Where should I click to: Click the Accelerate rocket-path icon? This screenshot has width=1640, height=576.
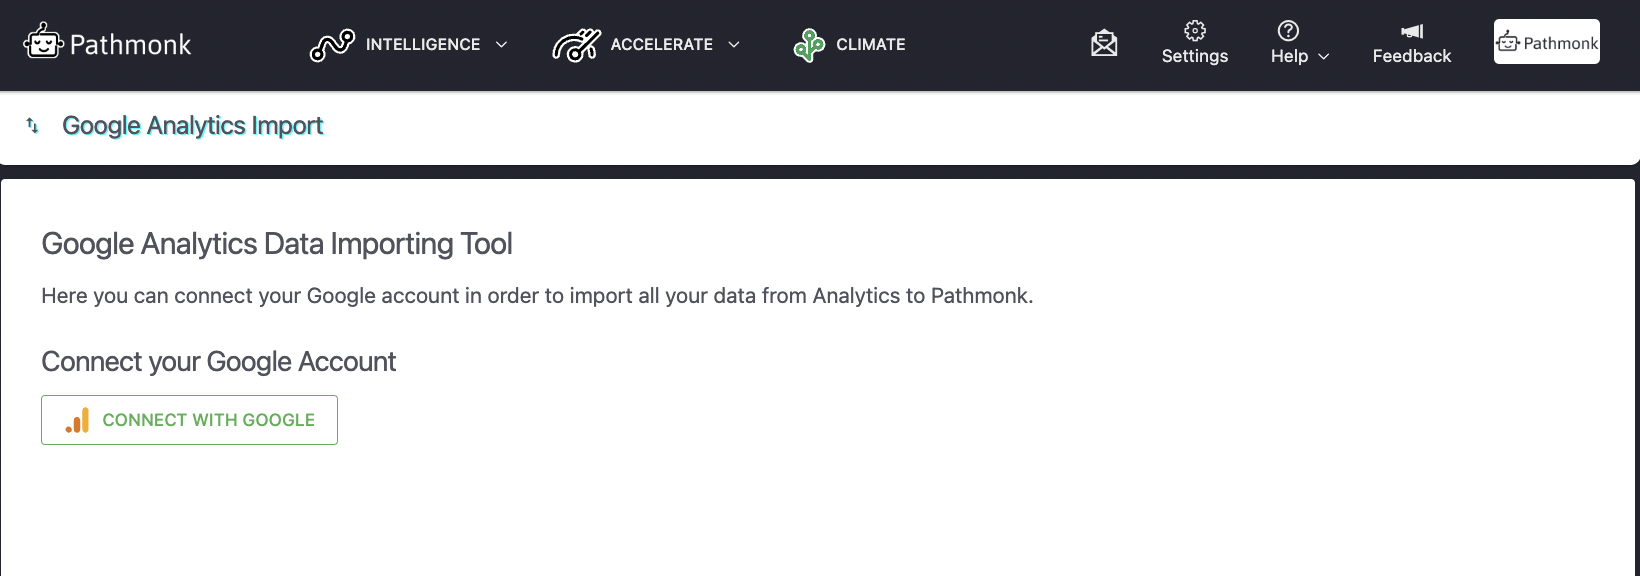(575, 44)
